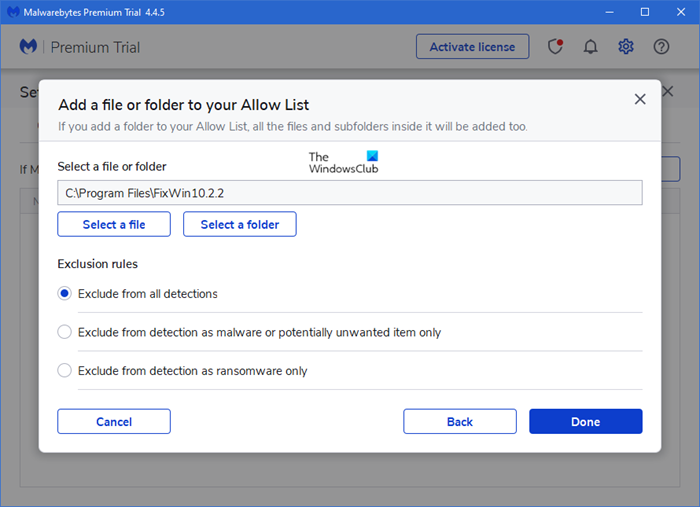Click the Select a file button
Screen dimensions: 700x507
tap(114, 225)
